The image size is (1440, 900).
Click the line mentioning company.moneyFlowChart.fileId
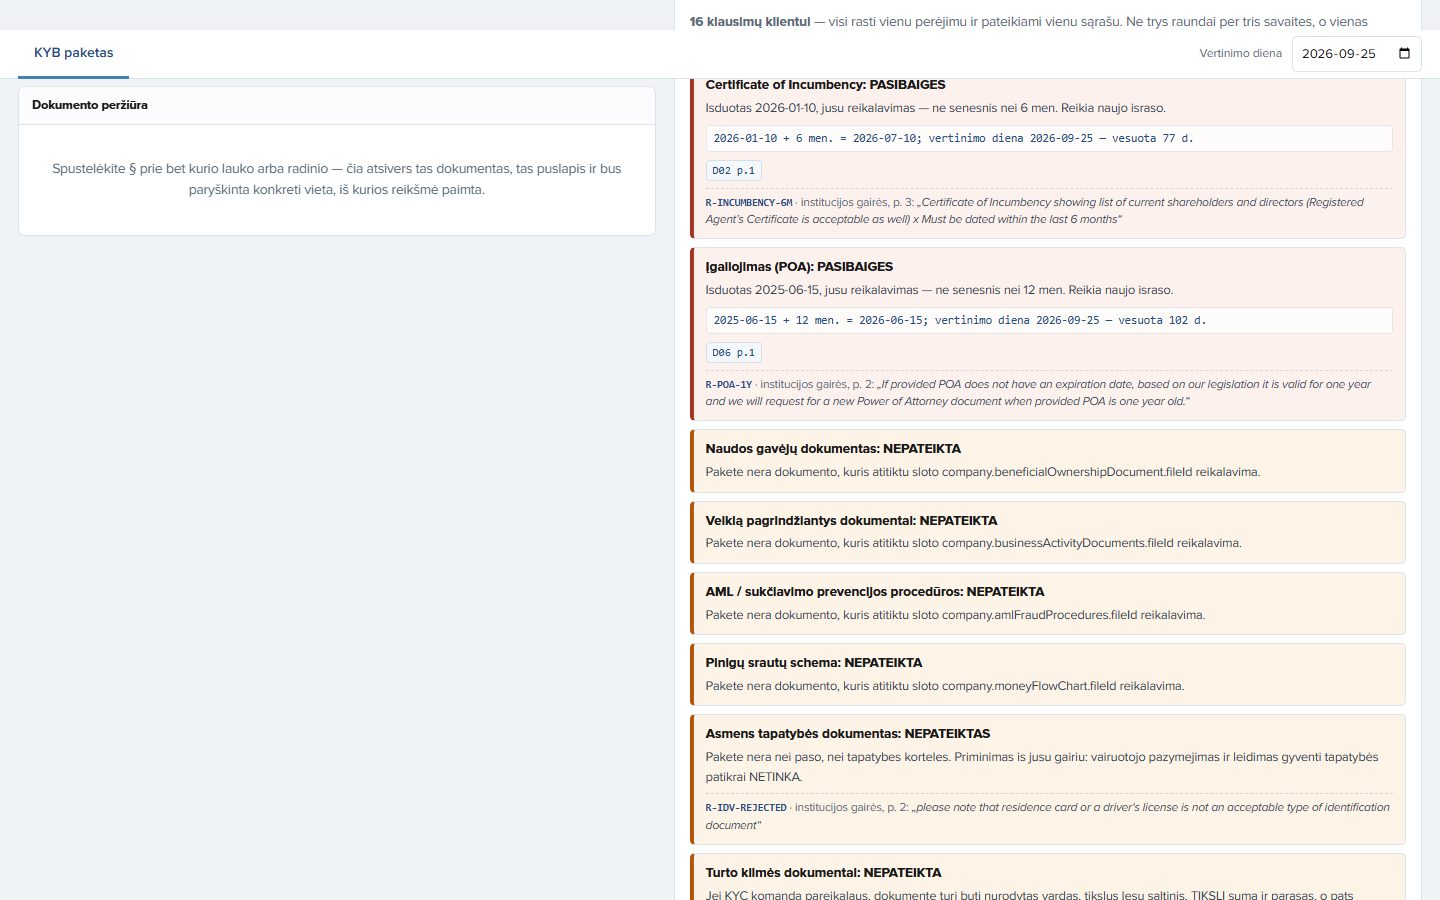tap(945, 686)
